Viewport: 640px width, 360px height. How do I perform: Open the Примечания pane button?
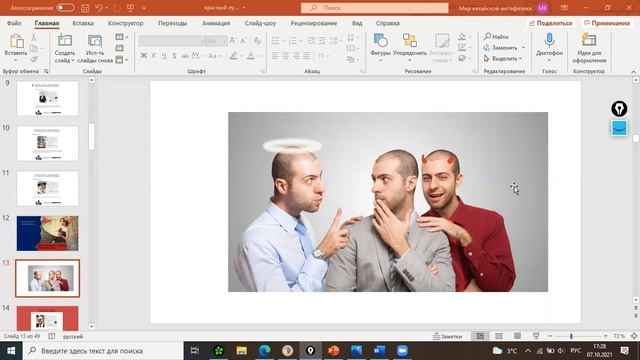[x=607, y=23]
